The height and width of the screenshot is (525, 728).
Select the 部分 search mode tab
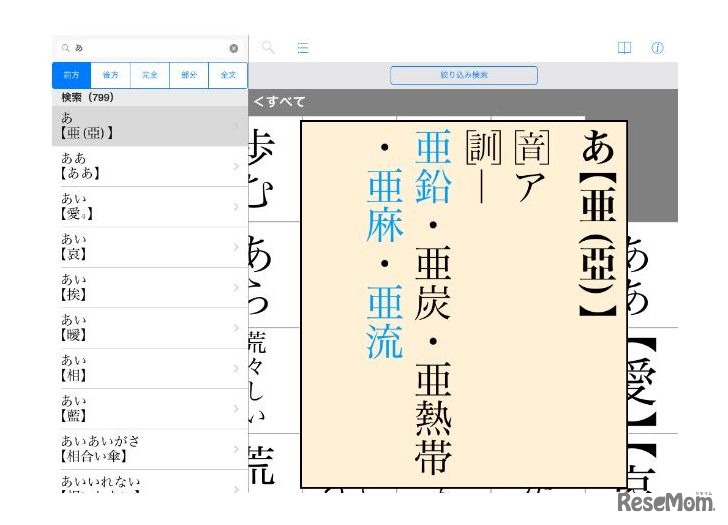point(189,75)
